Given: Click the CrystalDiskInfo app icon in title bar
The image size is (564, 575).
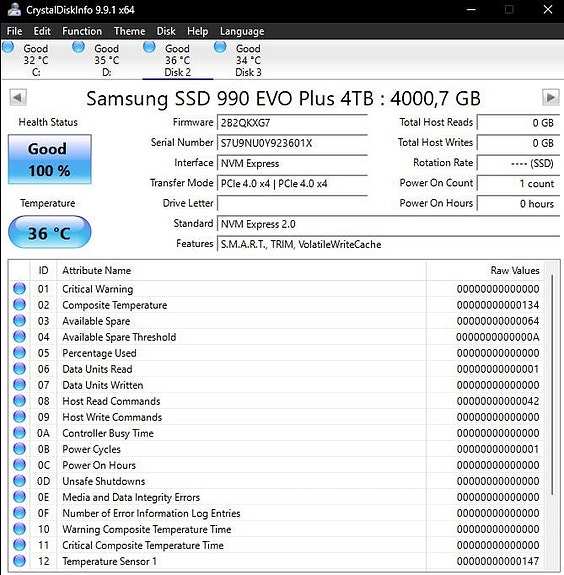Looking at the screenshot, I should 14,10.
